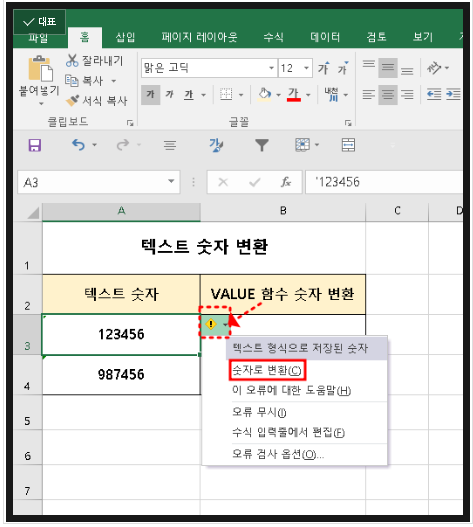The image size is (473, 527).
Task: Open underline style dropdown arrow
Action: coord(203,95)
